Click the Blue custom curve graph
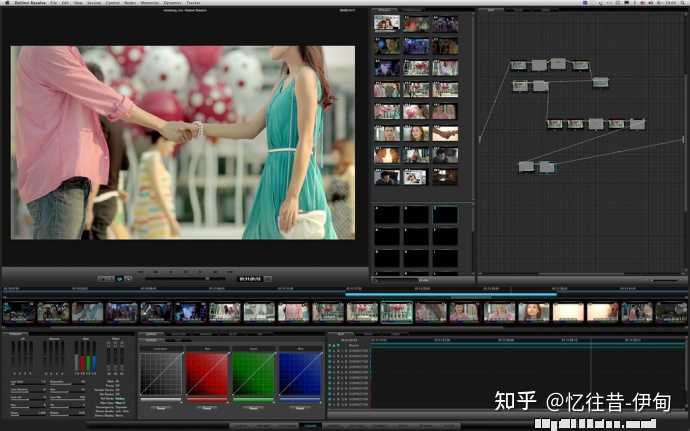Viewport: 690px width, 431px height. tap(300, 373)
